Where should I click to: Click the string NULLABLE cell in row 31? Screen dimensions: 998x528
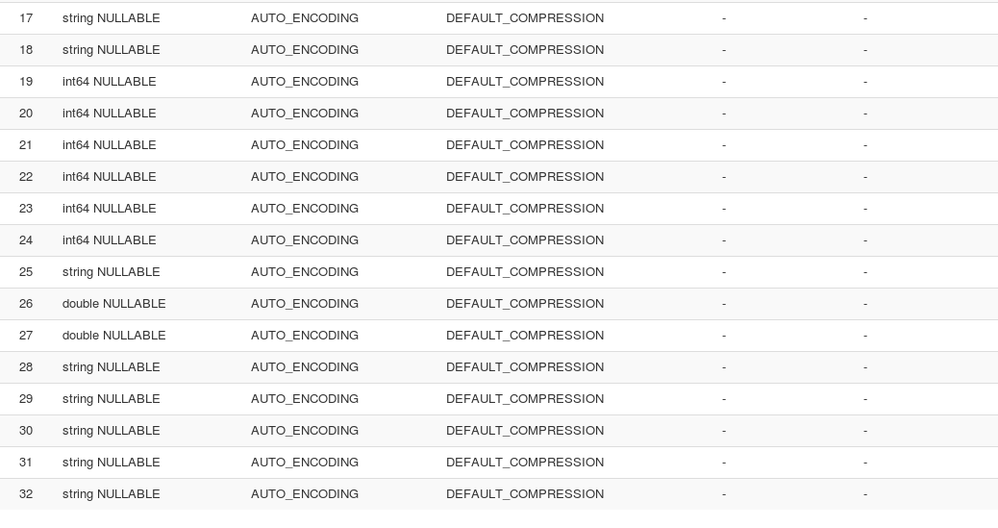(x=110, y=462)
